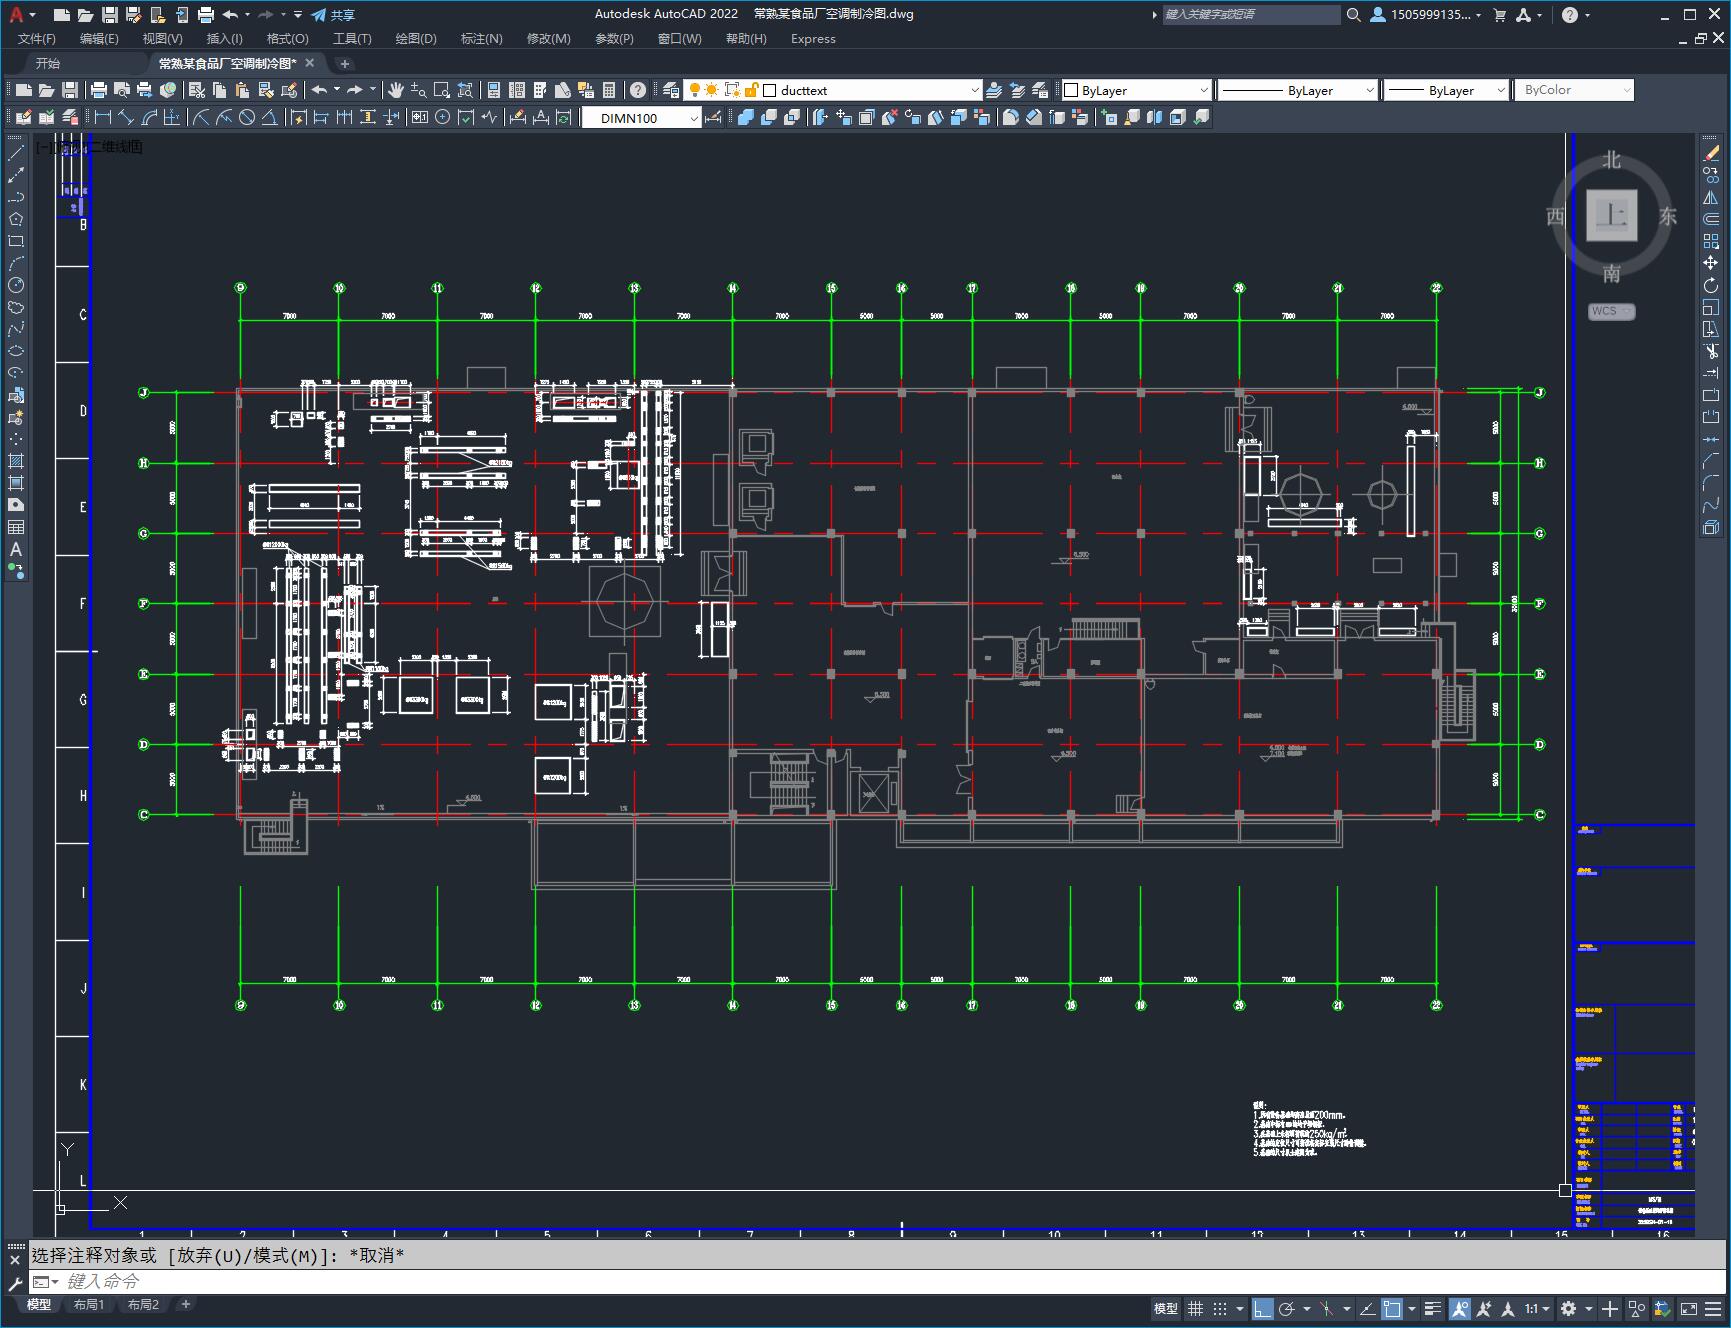Viewport: 1731px width, 1328px height.
Task: Toggle Clean Screen full-screen button
Action: coord(1689,1308)
